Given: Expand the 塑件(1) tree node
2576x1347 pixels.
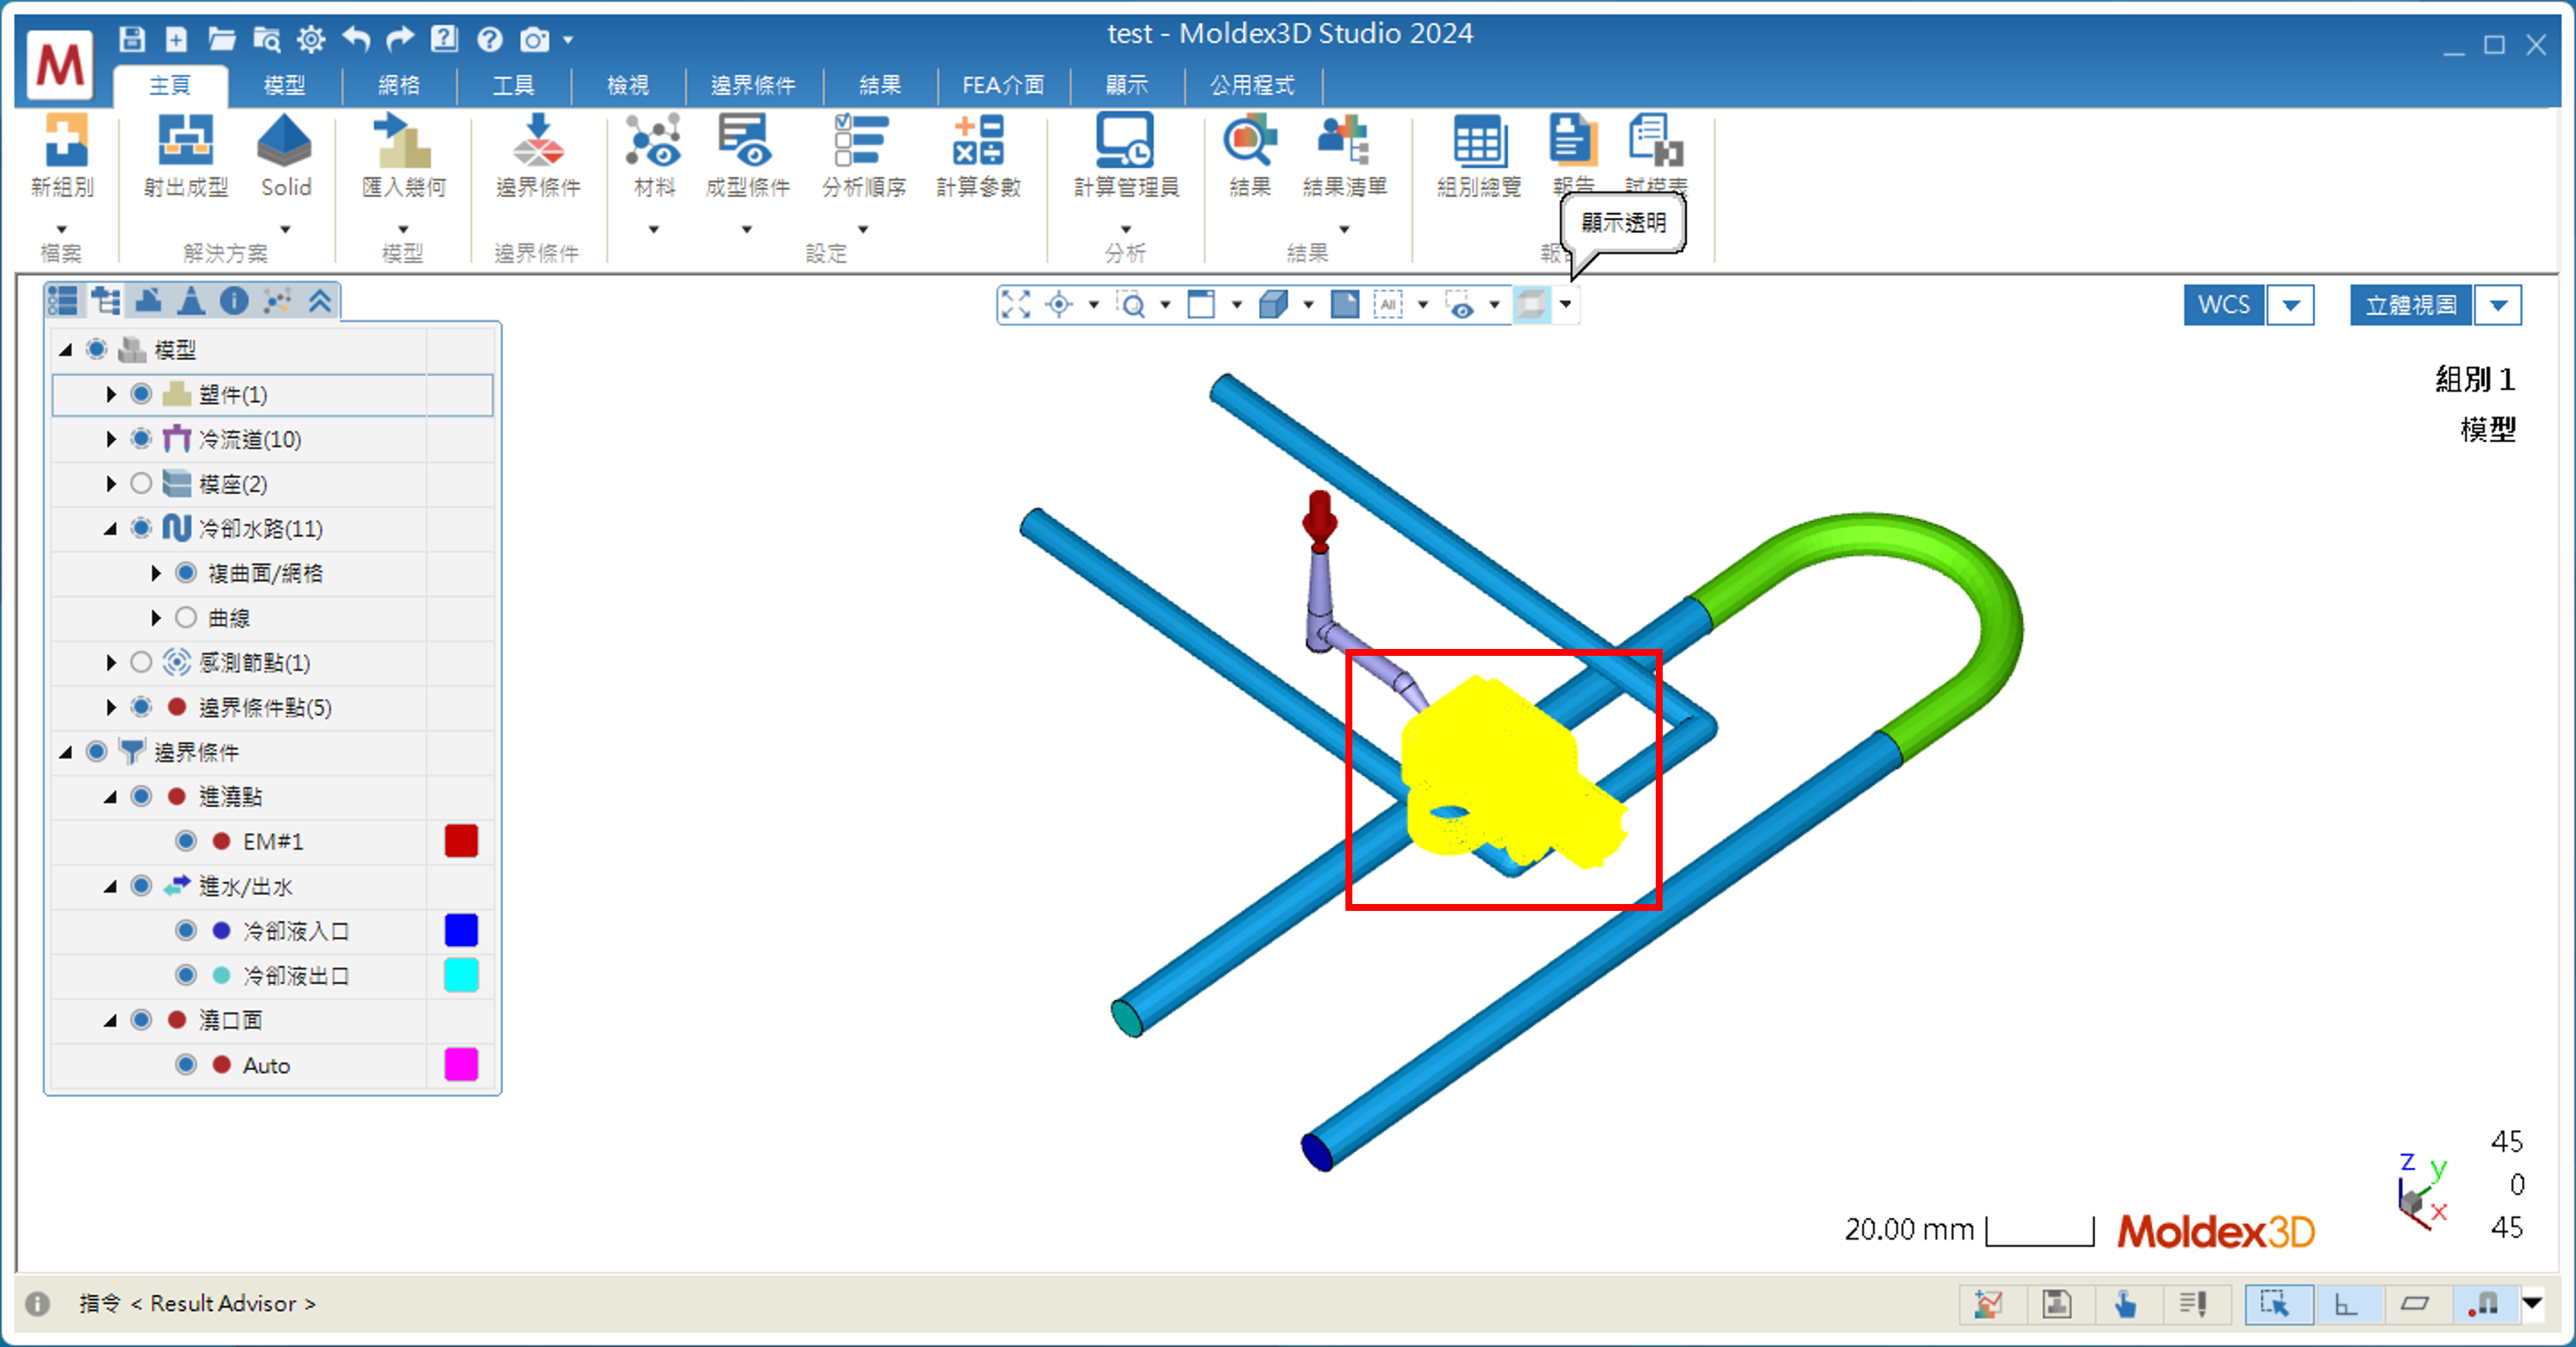Looking at the screenshot, I should tap(111, 394).
